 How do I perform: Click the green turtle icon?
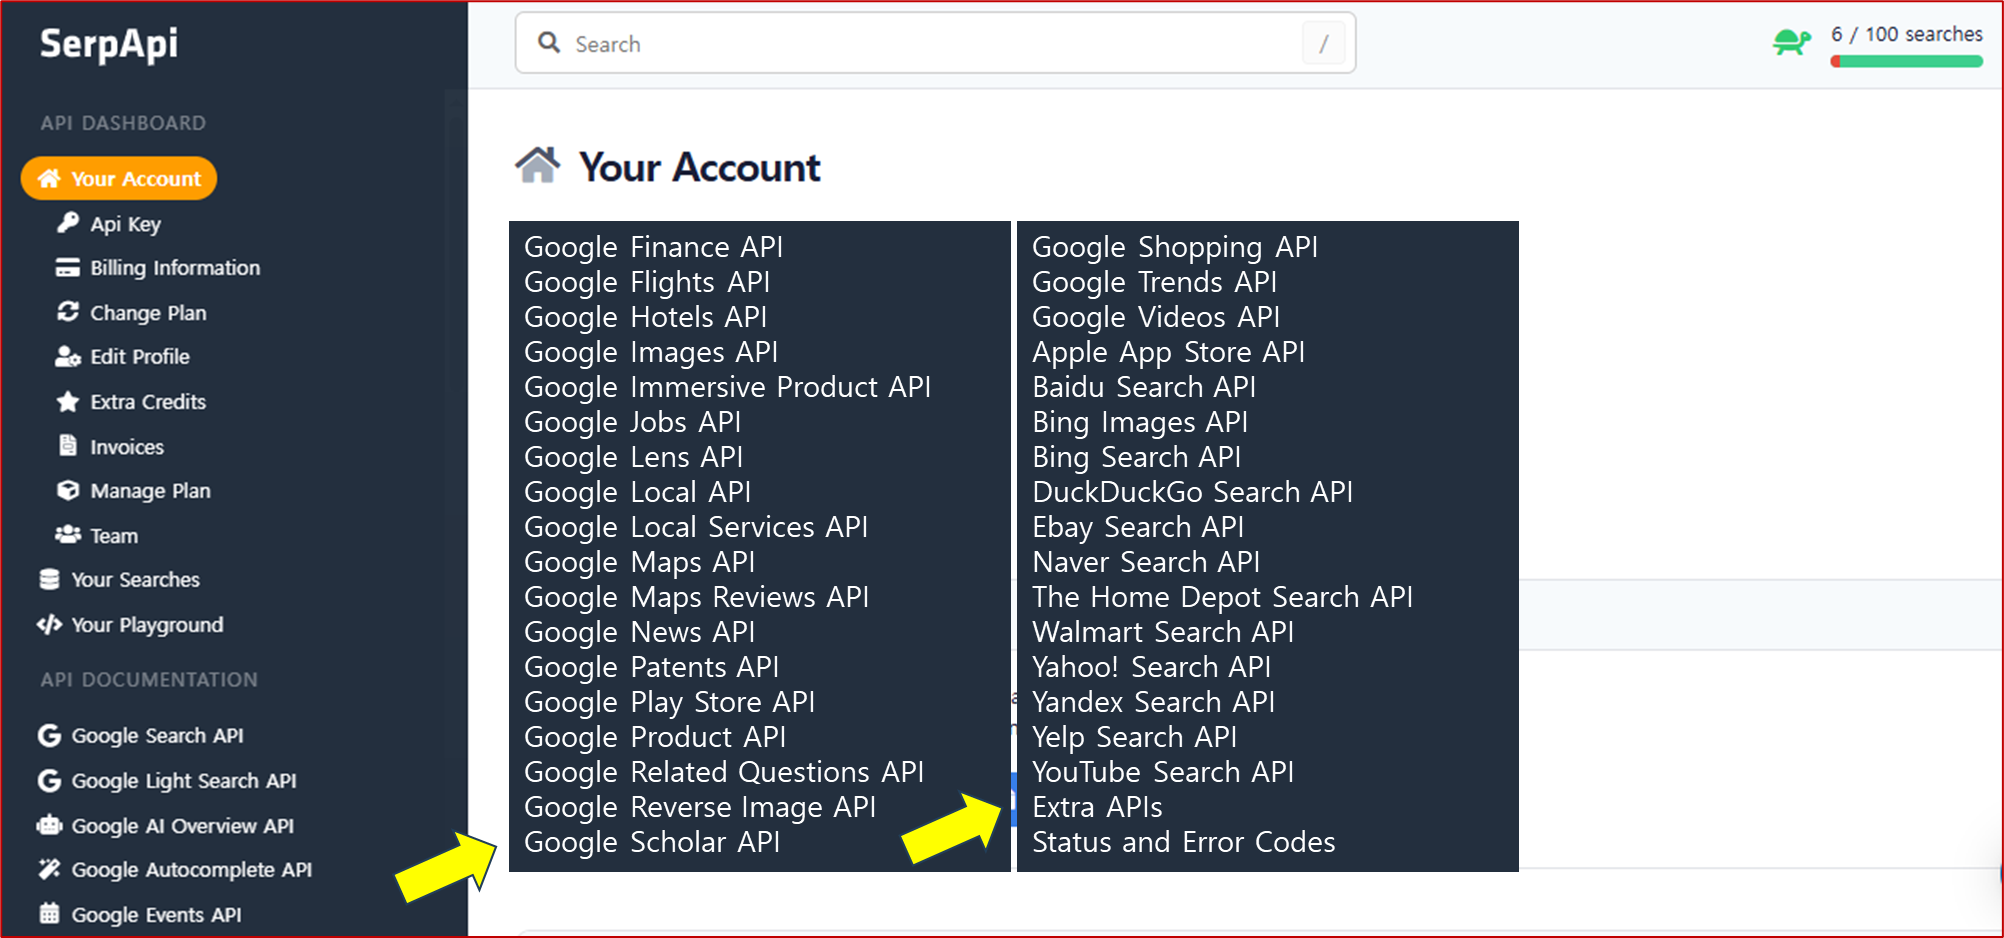pos(1791,43)
